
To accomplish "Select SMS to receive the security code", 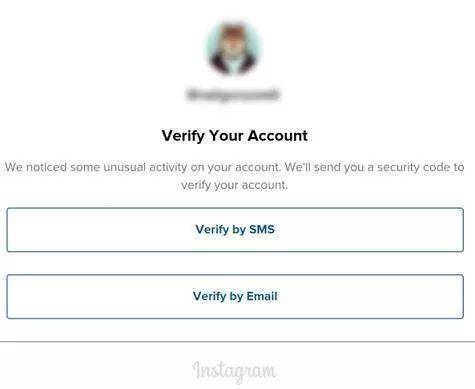I will pyautogui.click(x=235, y=230).
